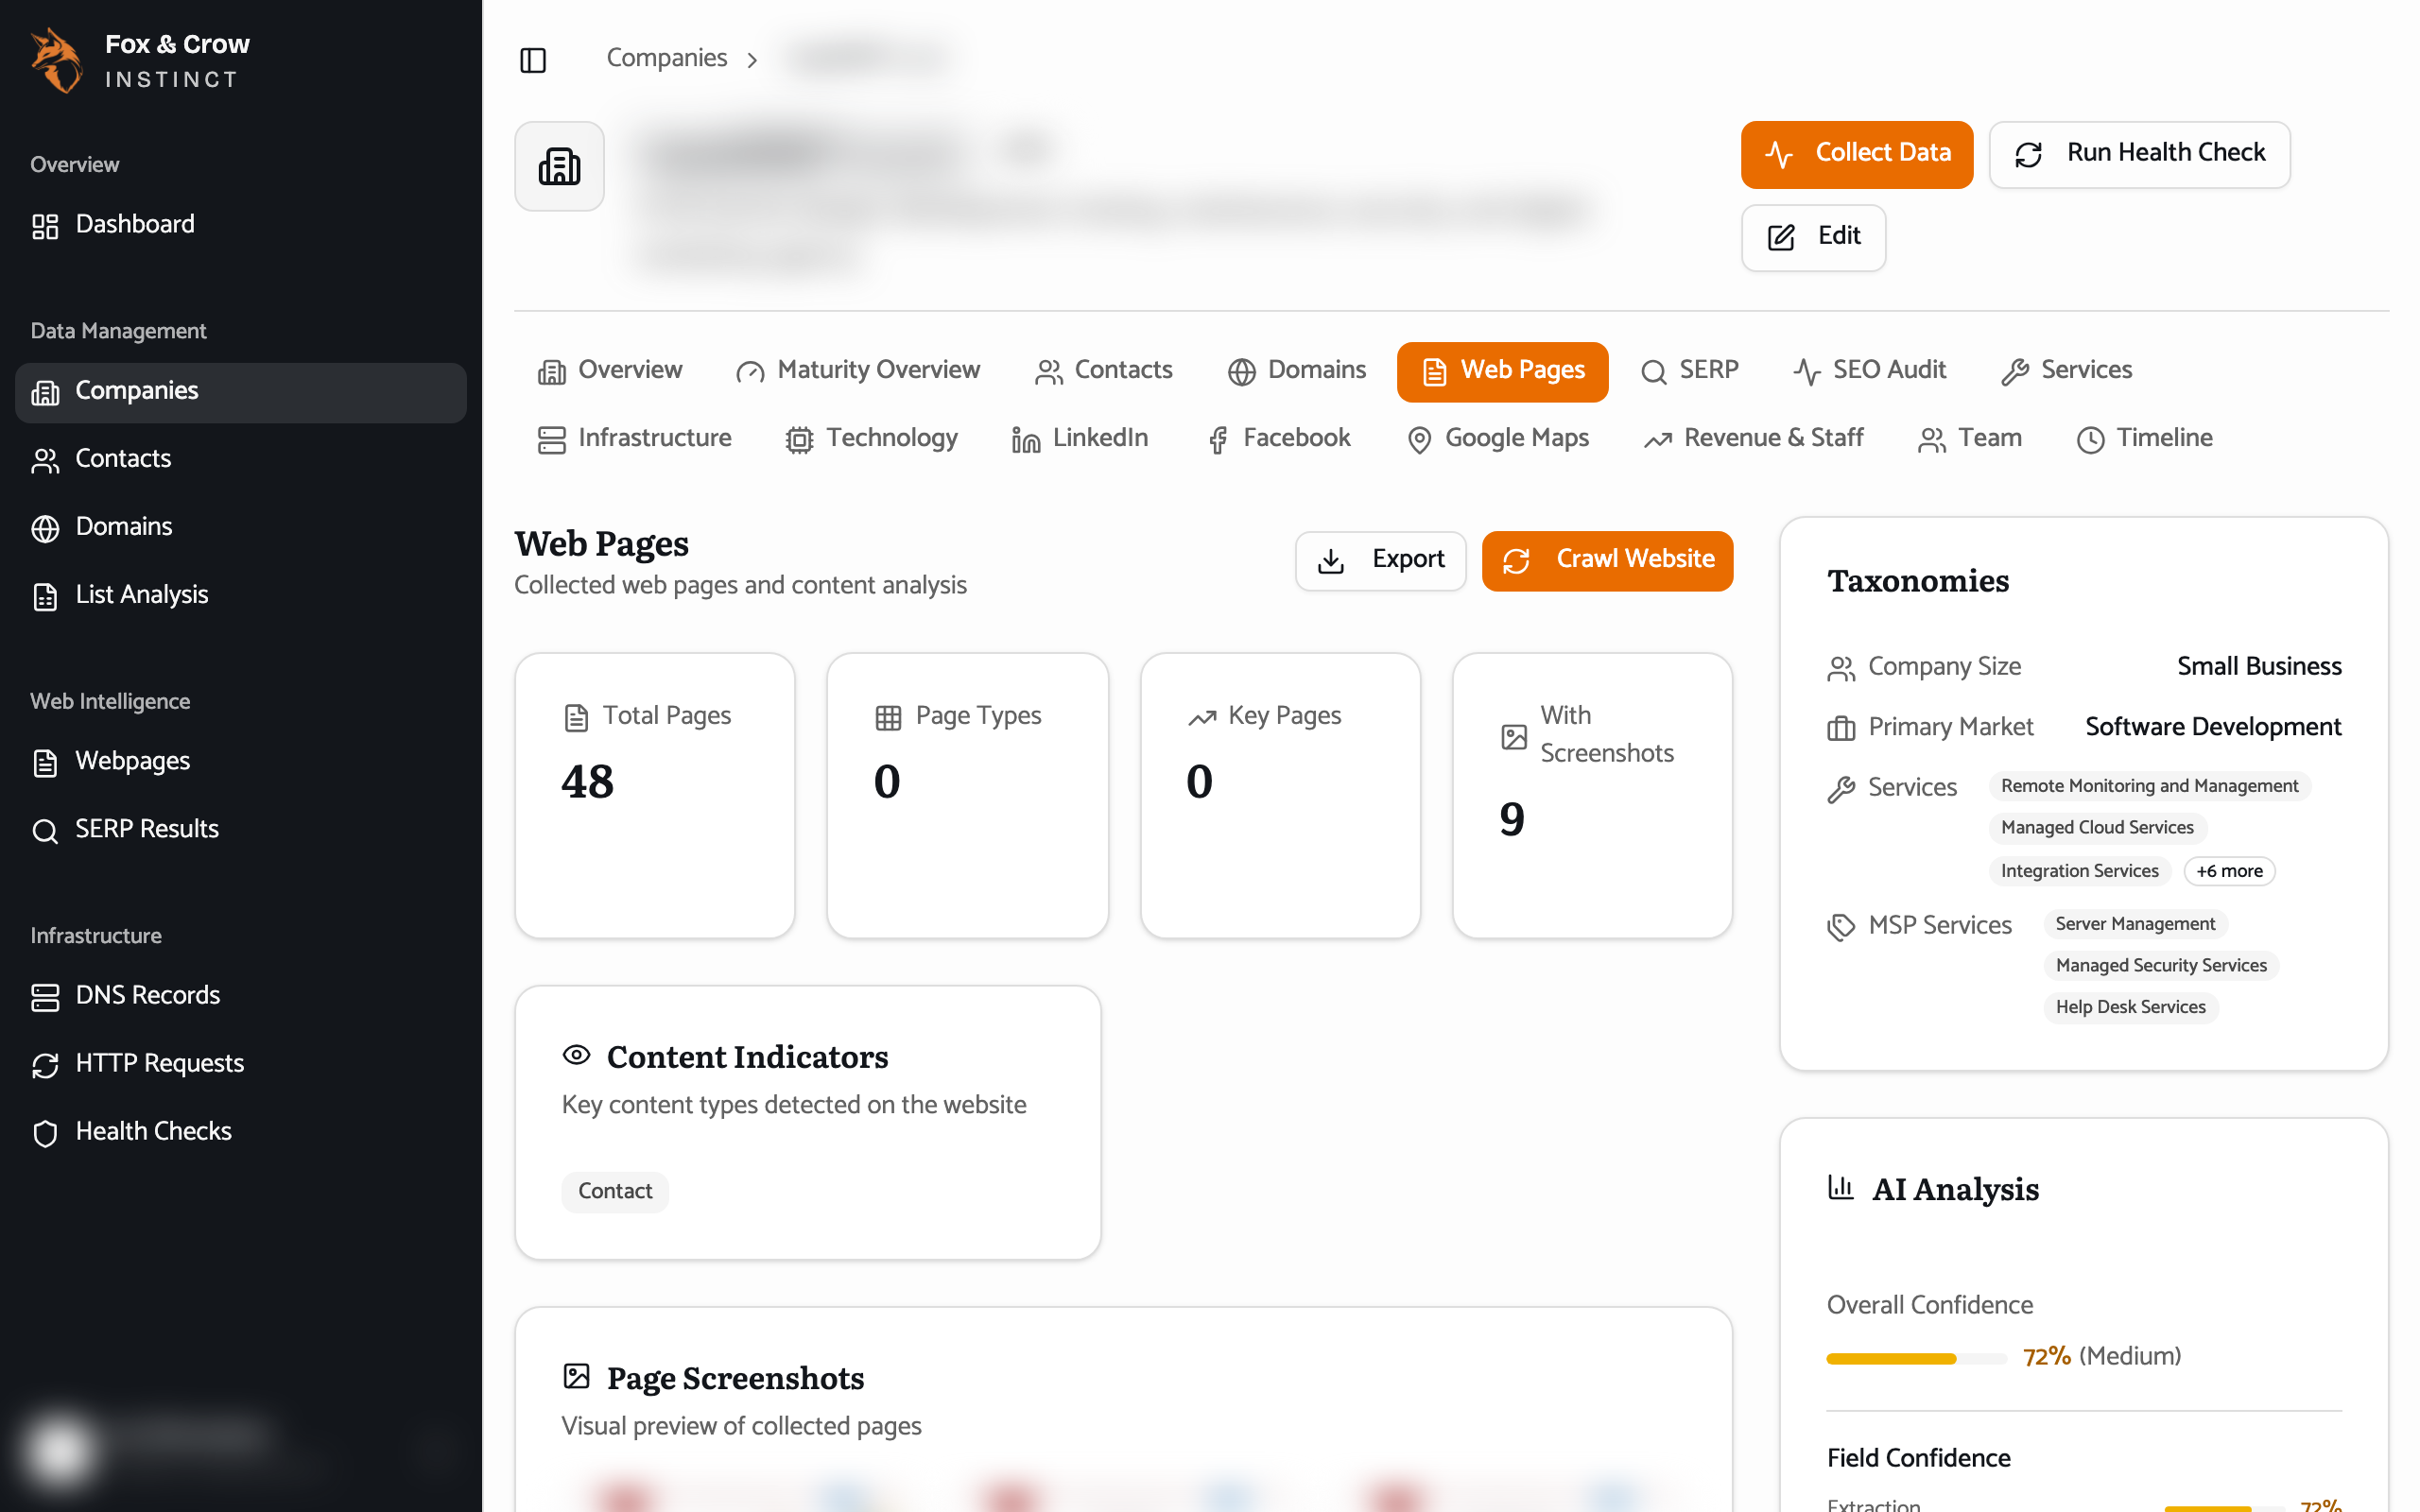The image size is (2420, 1512).
Task: Click the Managed Security Services tag
Action: coord(2161,966)
